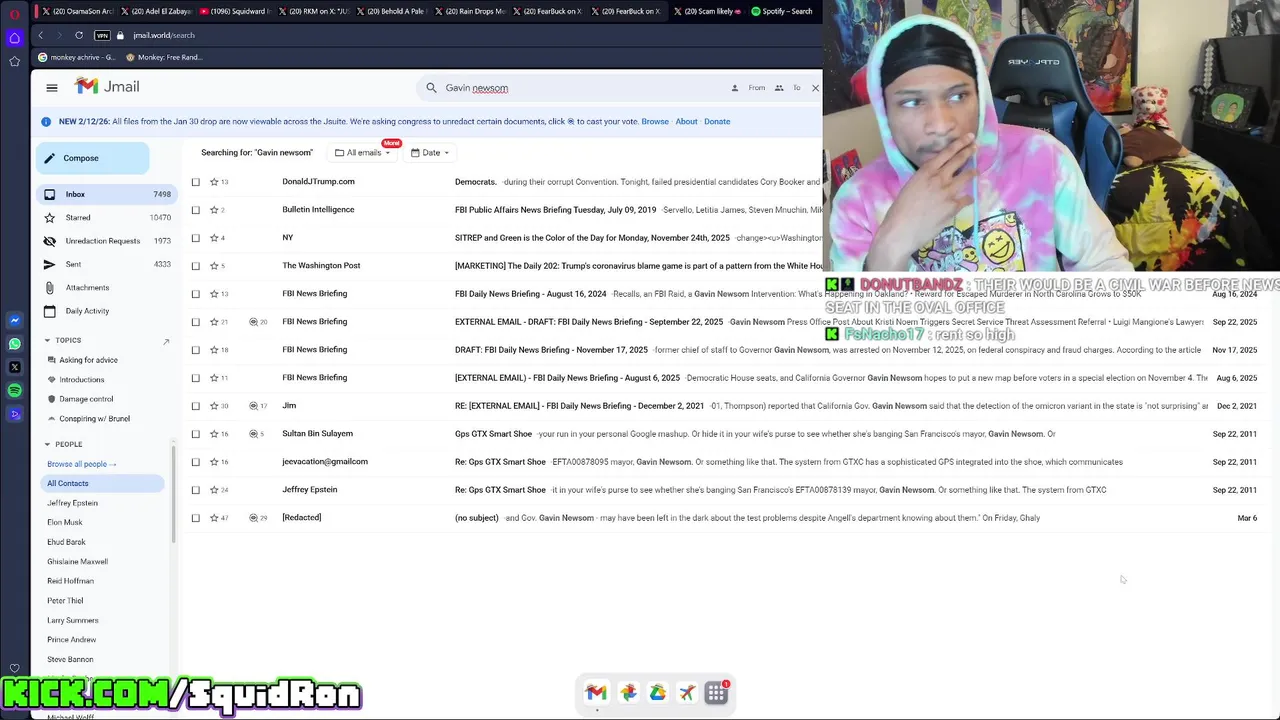Open the Conspiring w/ Brunel topic

pos(94,419)
